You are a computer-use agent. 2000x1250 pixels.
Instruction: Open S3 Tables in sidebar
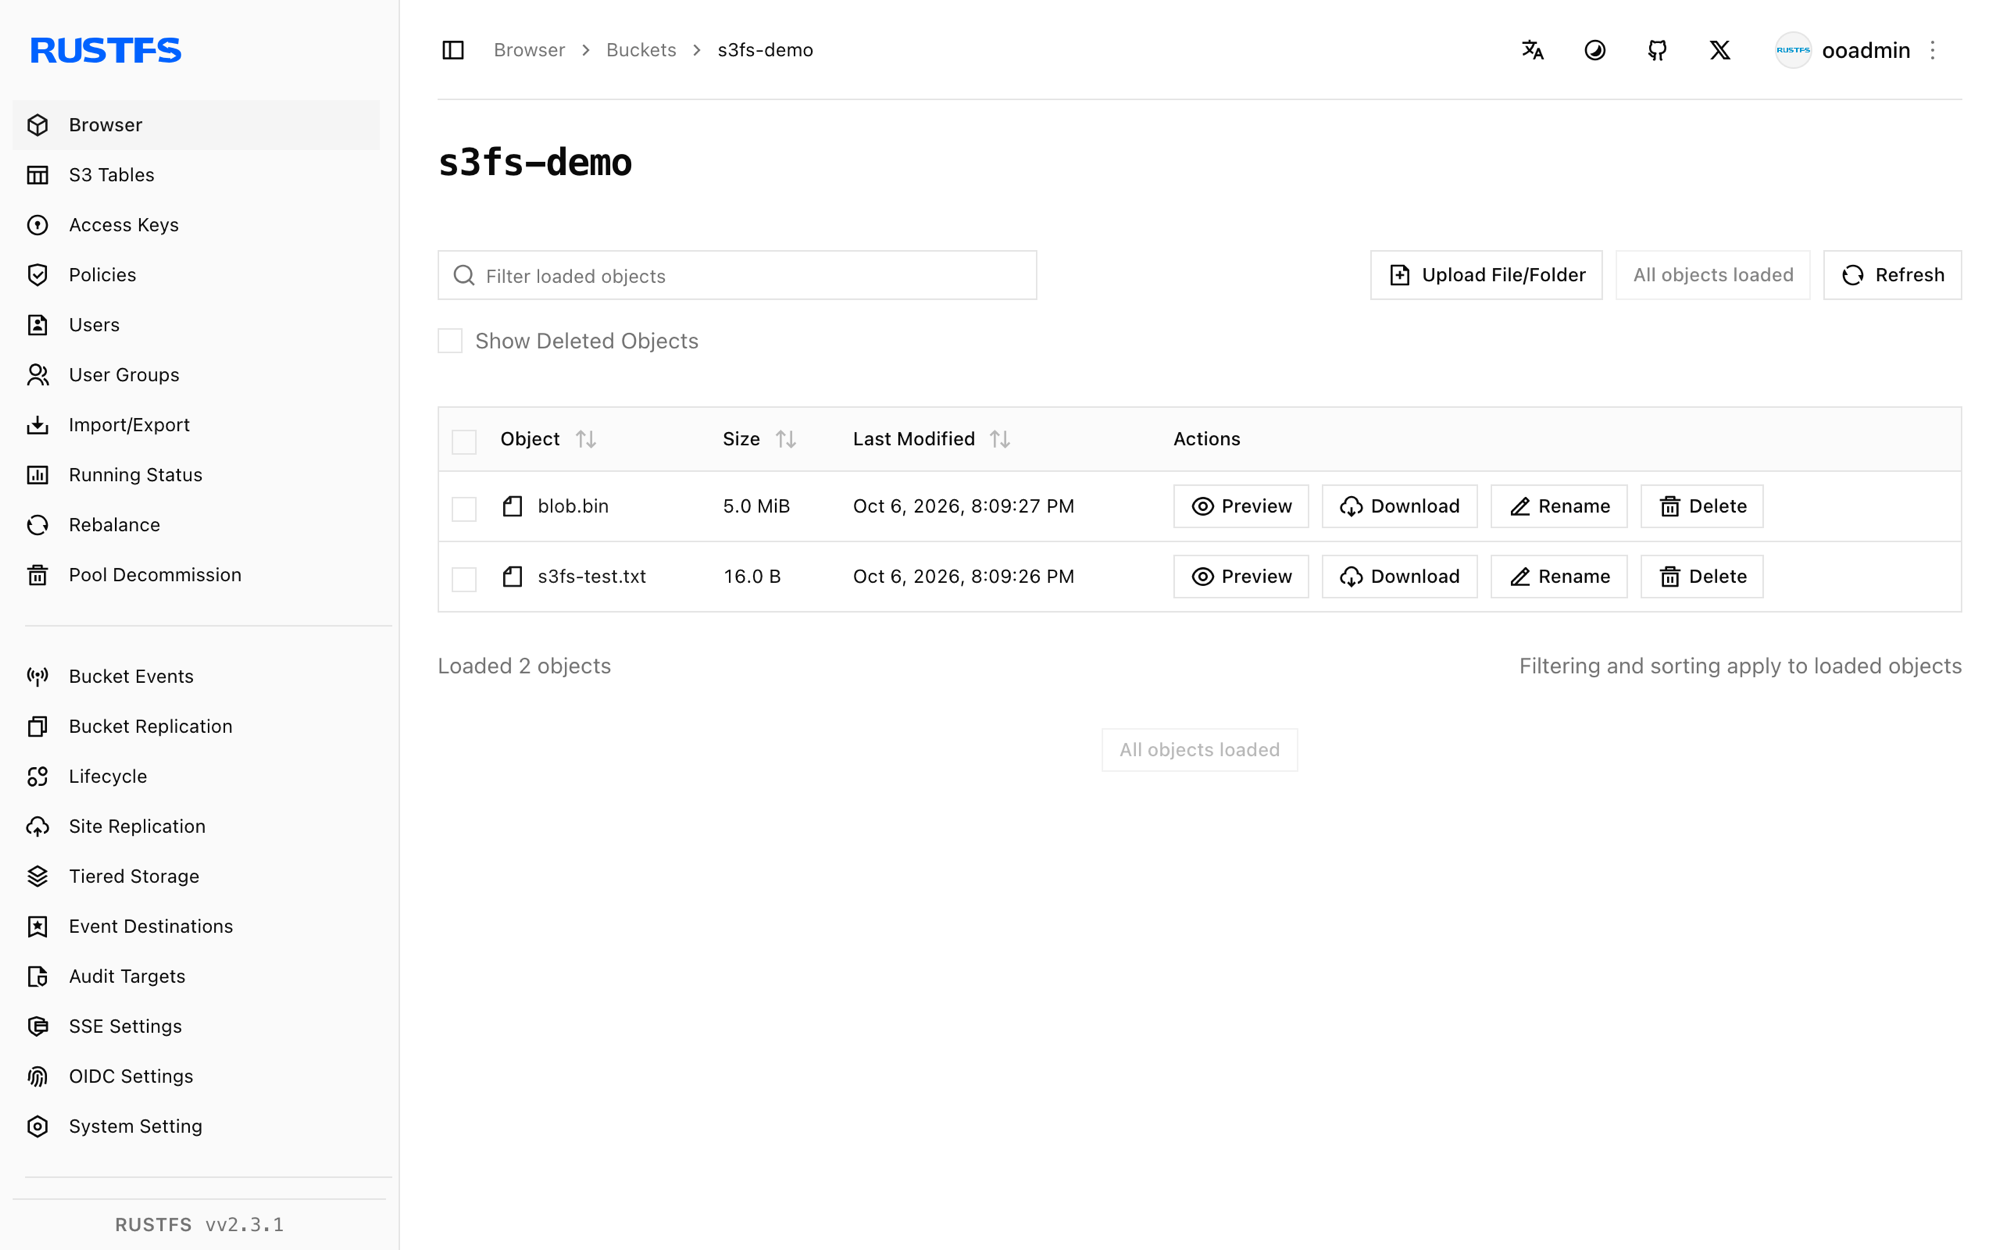pos(196,175)
